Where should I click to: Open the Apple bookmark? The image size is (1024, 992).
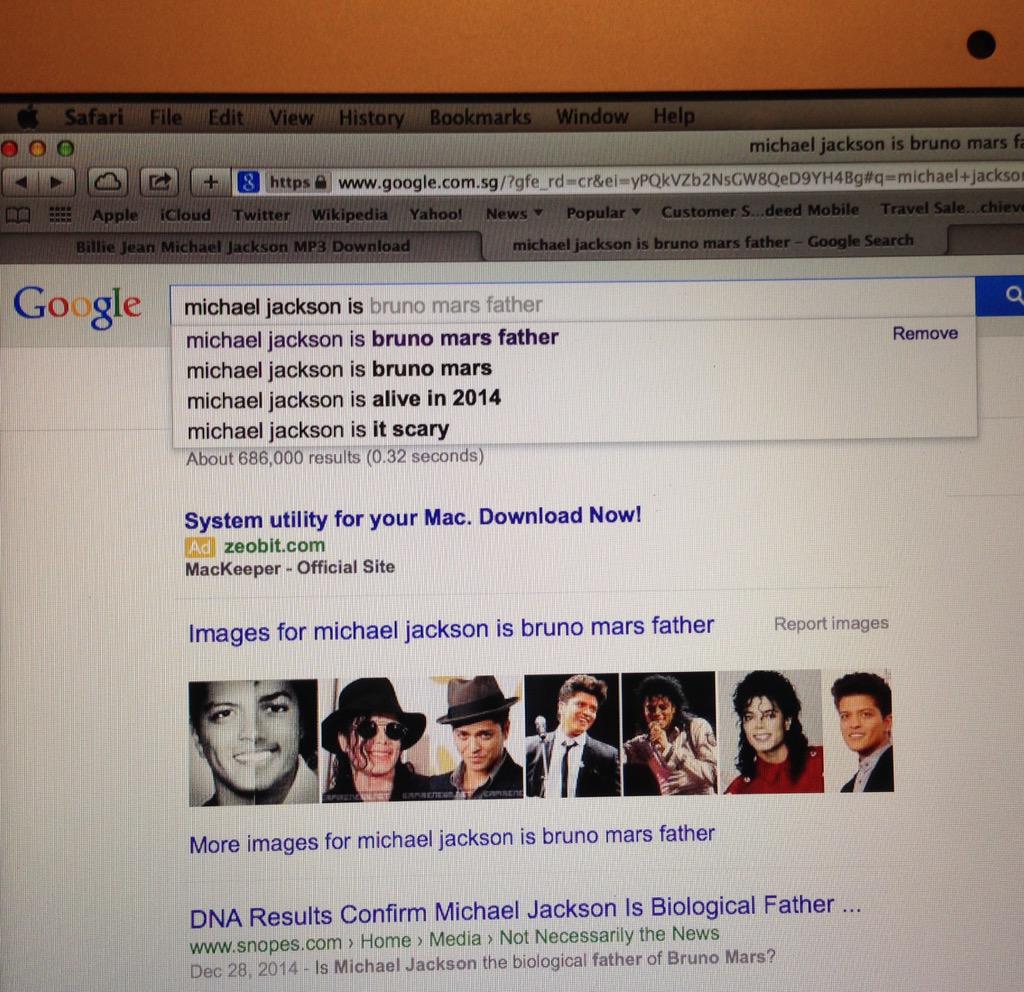(x=115, y=215)
